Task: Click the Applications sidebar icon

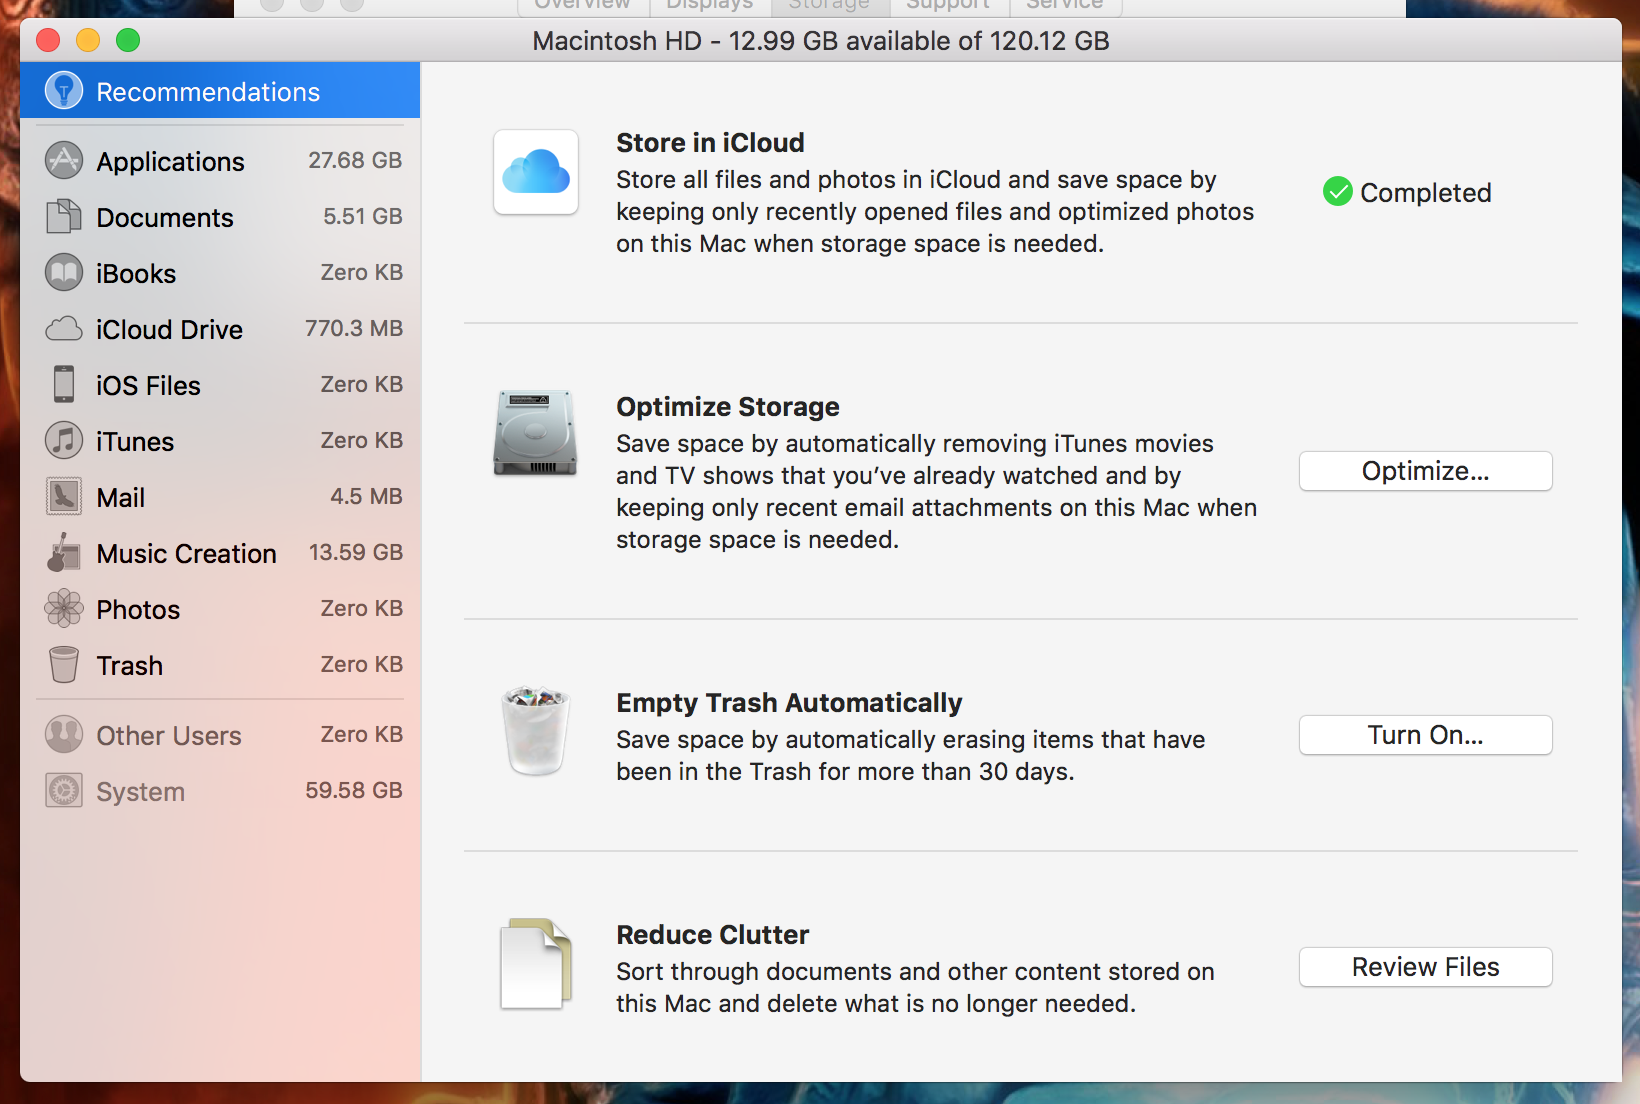Action: (x=64, y=160)
